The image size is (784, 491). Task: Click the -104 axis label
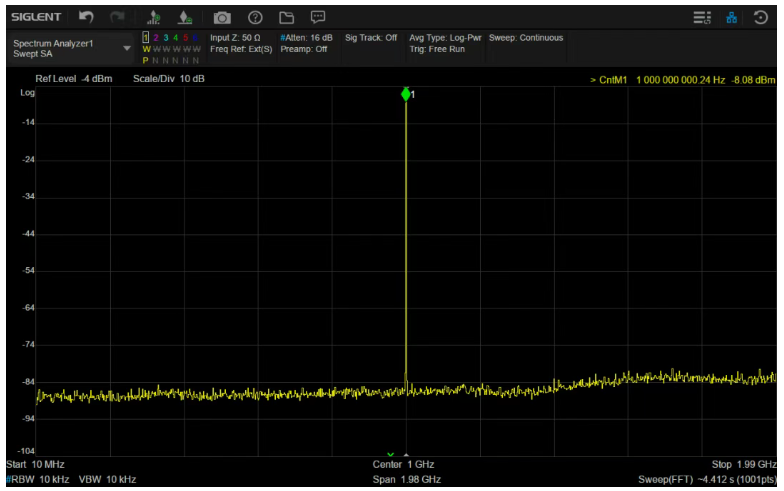pyautogui.click(x=26, y=451)
